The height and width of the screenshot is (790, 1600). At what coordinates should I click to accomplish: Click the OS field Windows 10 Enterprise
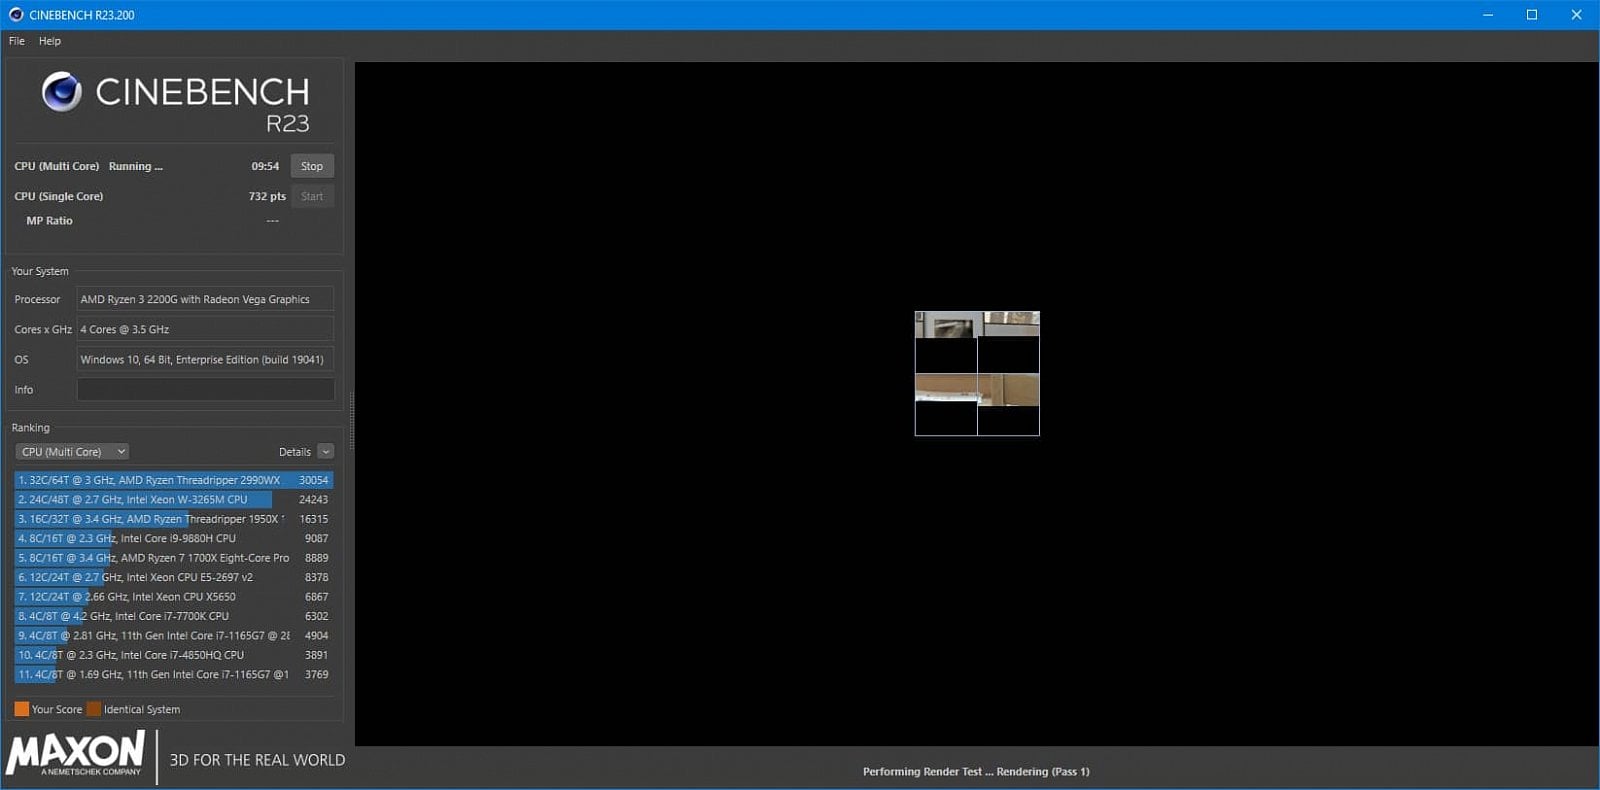[205, 359]
